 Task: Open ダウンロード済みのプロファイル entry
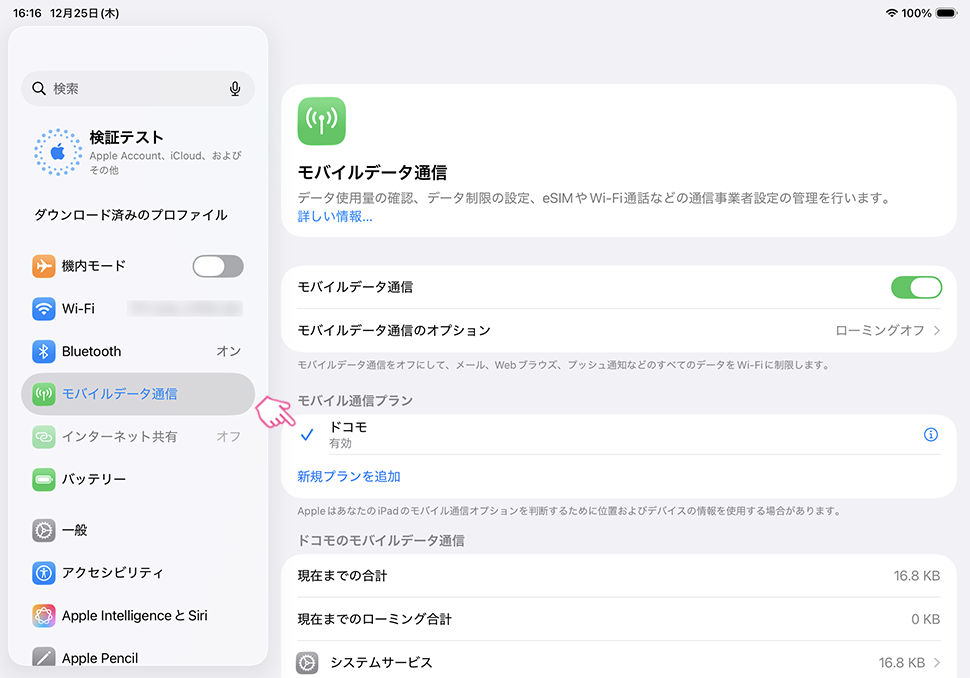click(131, 215)
